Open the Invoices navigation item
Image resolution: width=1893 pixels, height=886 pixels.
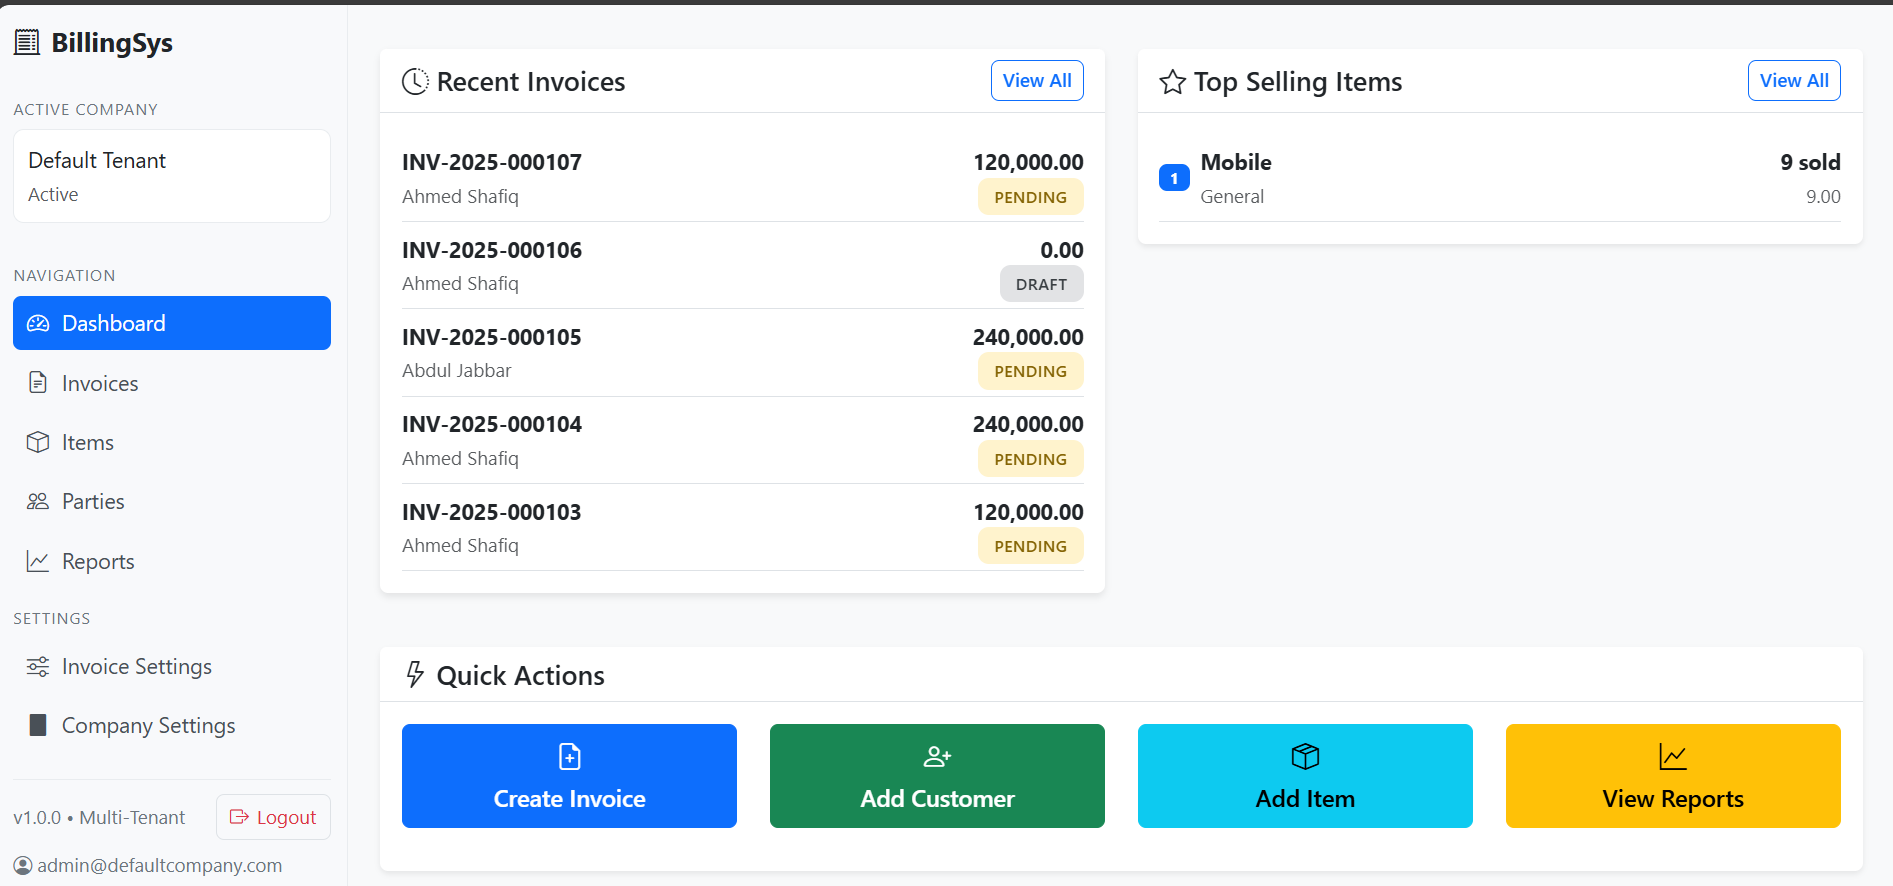[100, 383]
